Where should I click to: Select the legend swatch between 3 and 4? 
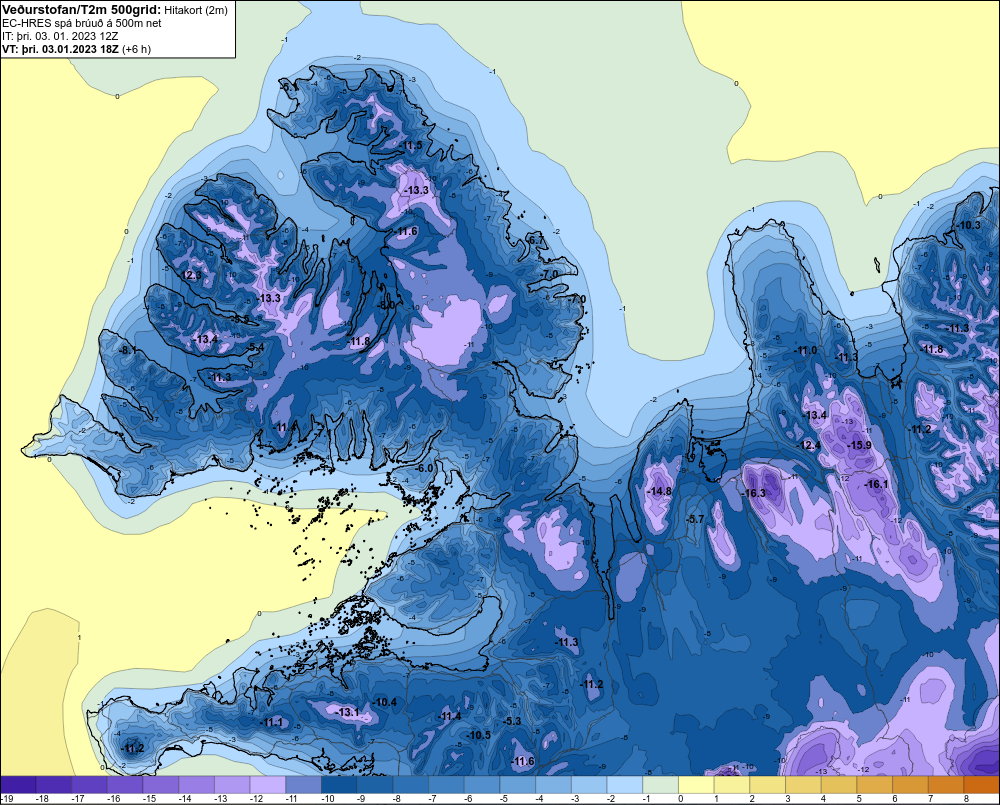point(804,785)
